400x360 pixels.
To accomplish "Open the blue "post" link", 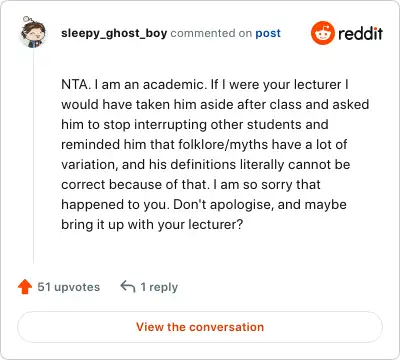I will [268, 34].
